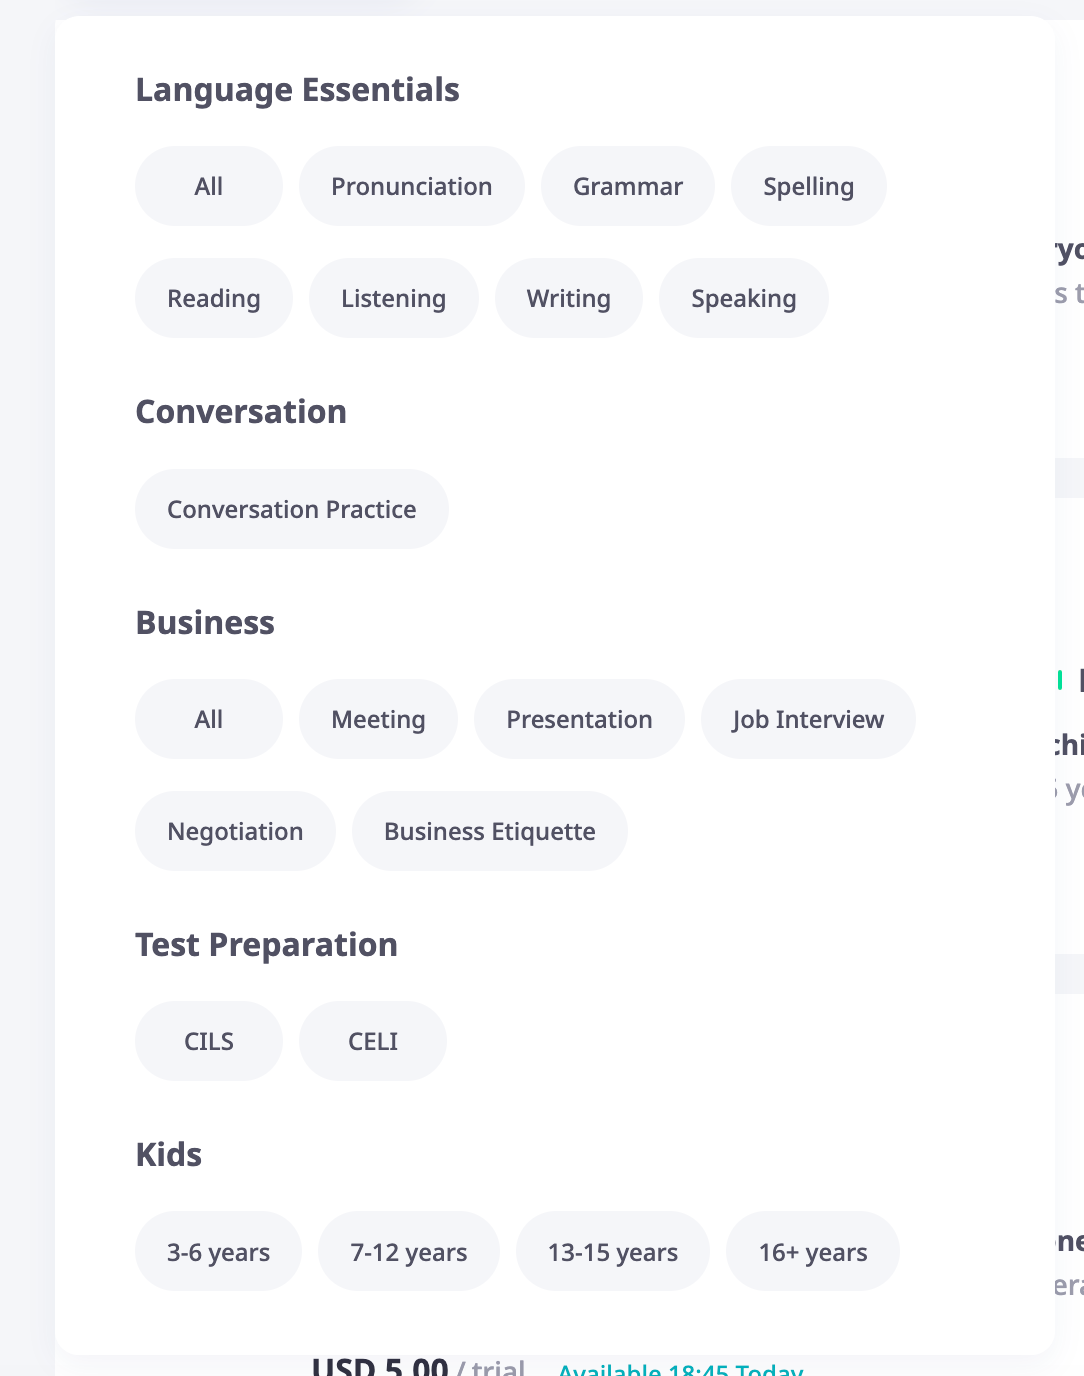Choose the Listening filter chip
This screenshot has height=1376, width=1084.
coord(394,298)
